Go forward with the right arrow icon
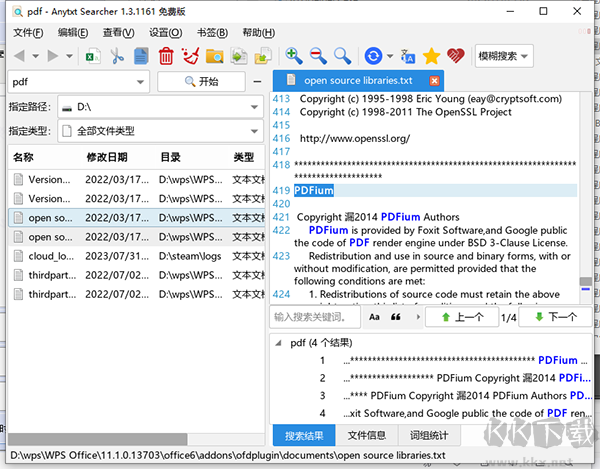This screenshot has width=600, height=469. pyautogui.click(x=53, y=56)
